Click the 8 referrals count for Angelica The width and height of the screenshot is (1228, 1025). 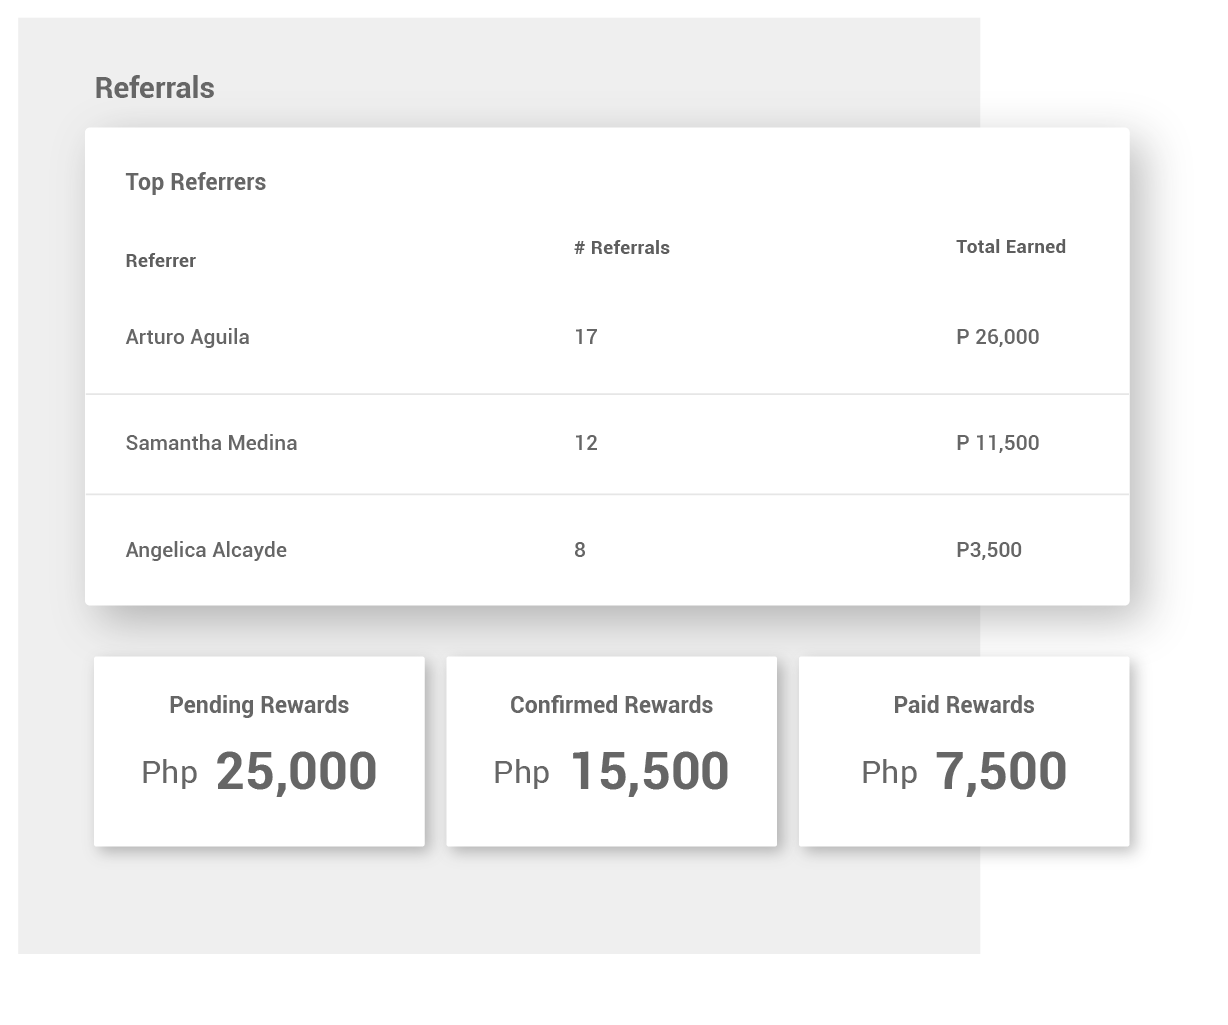coord(580,550)
